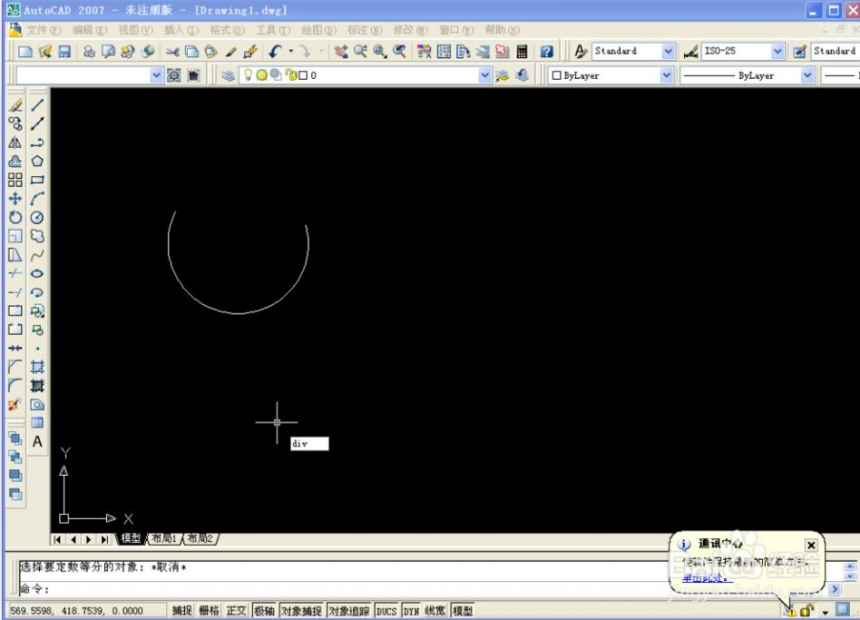The height and width of the screenshot is (620, 860).
Task: Click the ByLayer color swatch box
Action: [x=556, y=75]
